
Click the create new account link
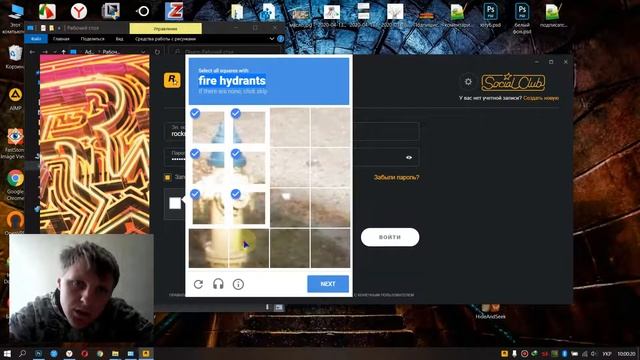click(x=541, y=98)
